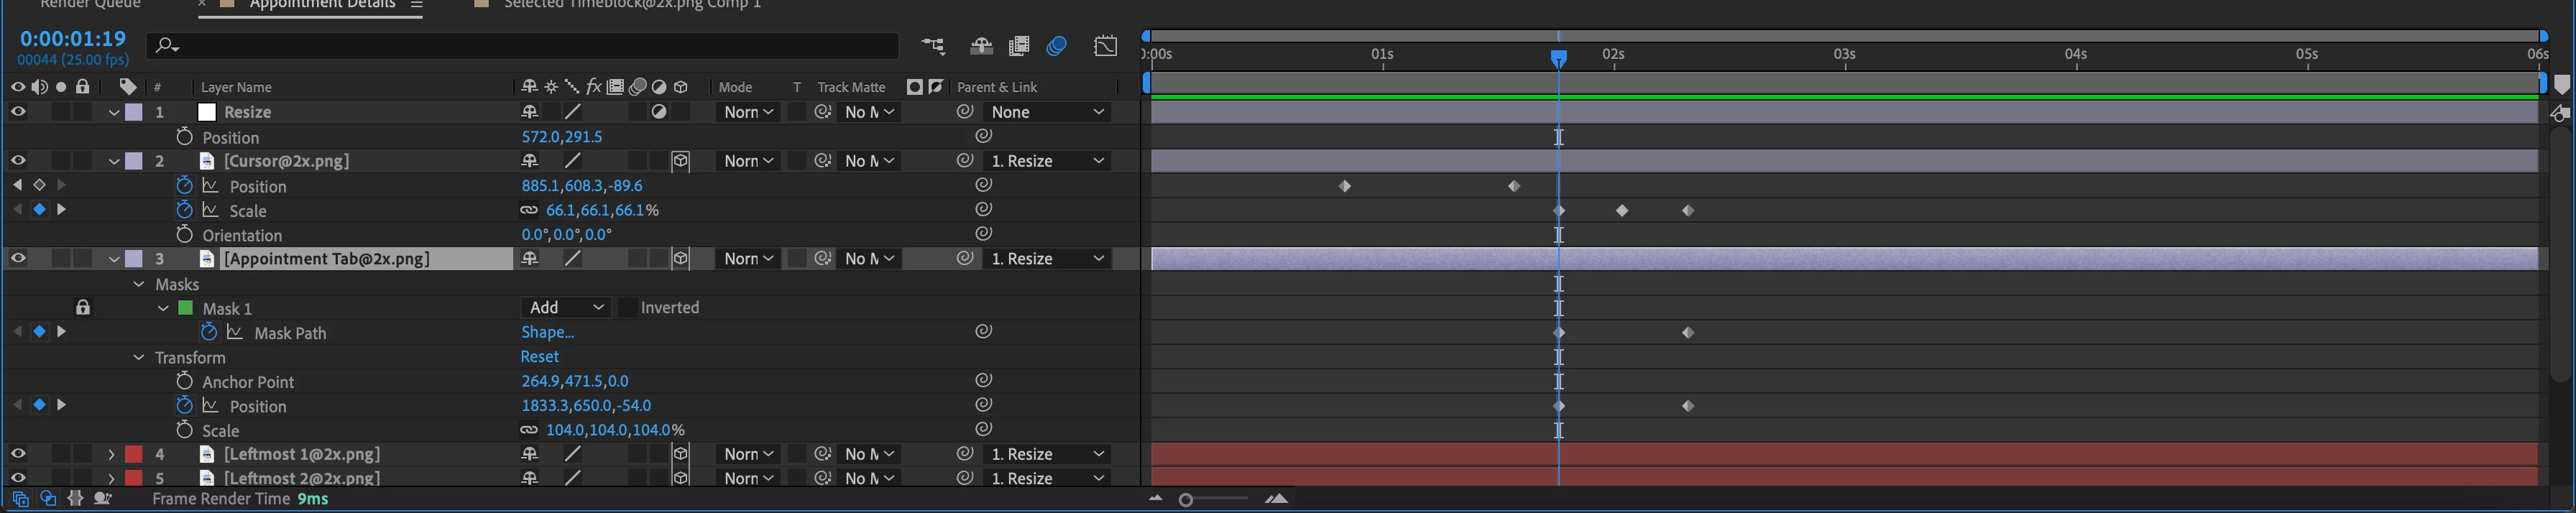Click the Mask Path stopwatch icon
2576x513 pixels.
[x=209, y=332]
